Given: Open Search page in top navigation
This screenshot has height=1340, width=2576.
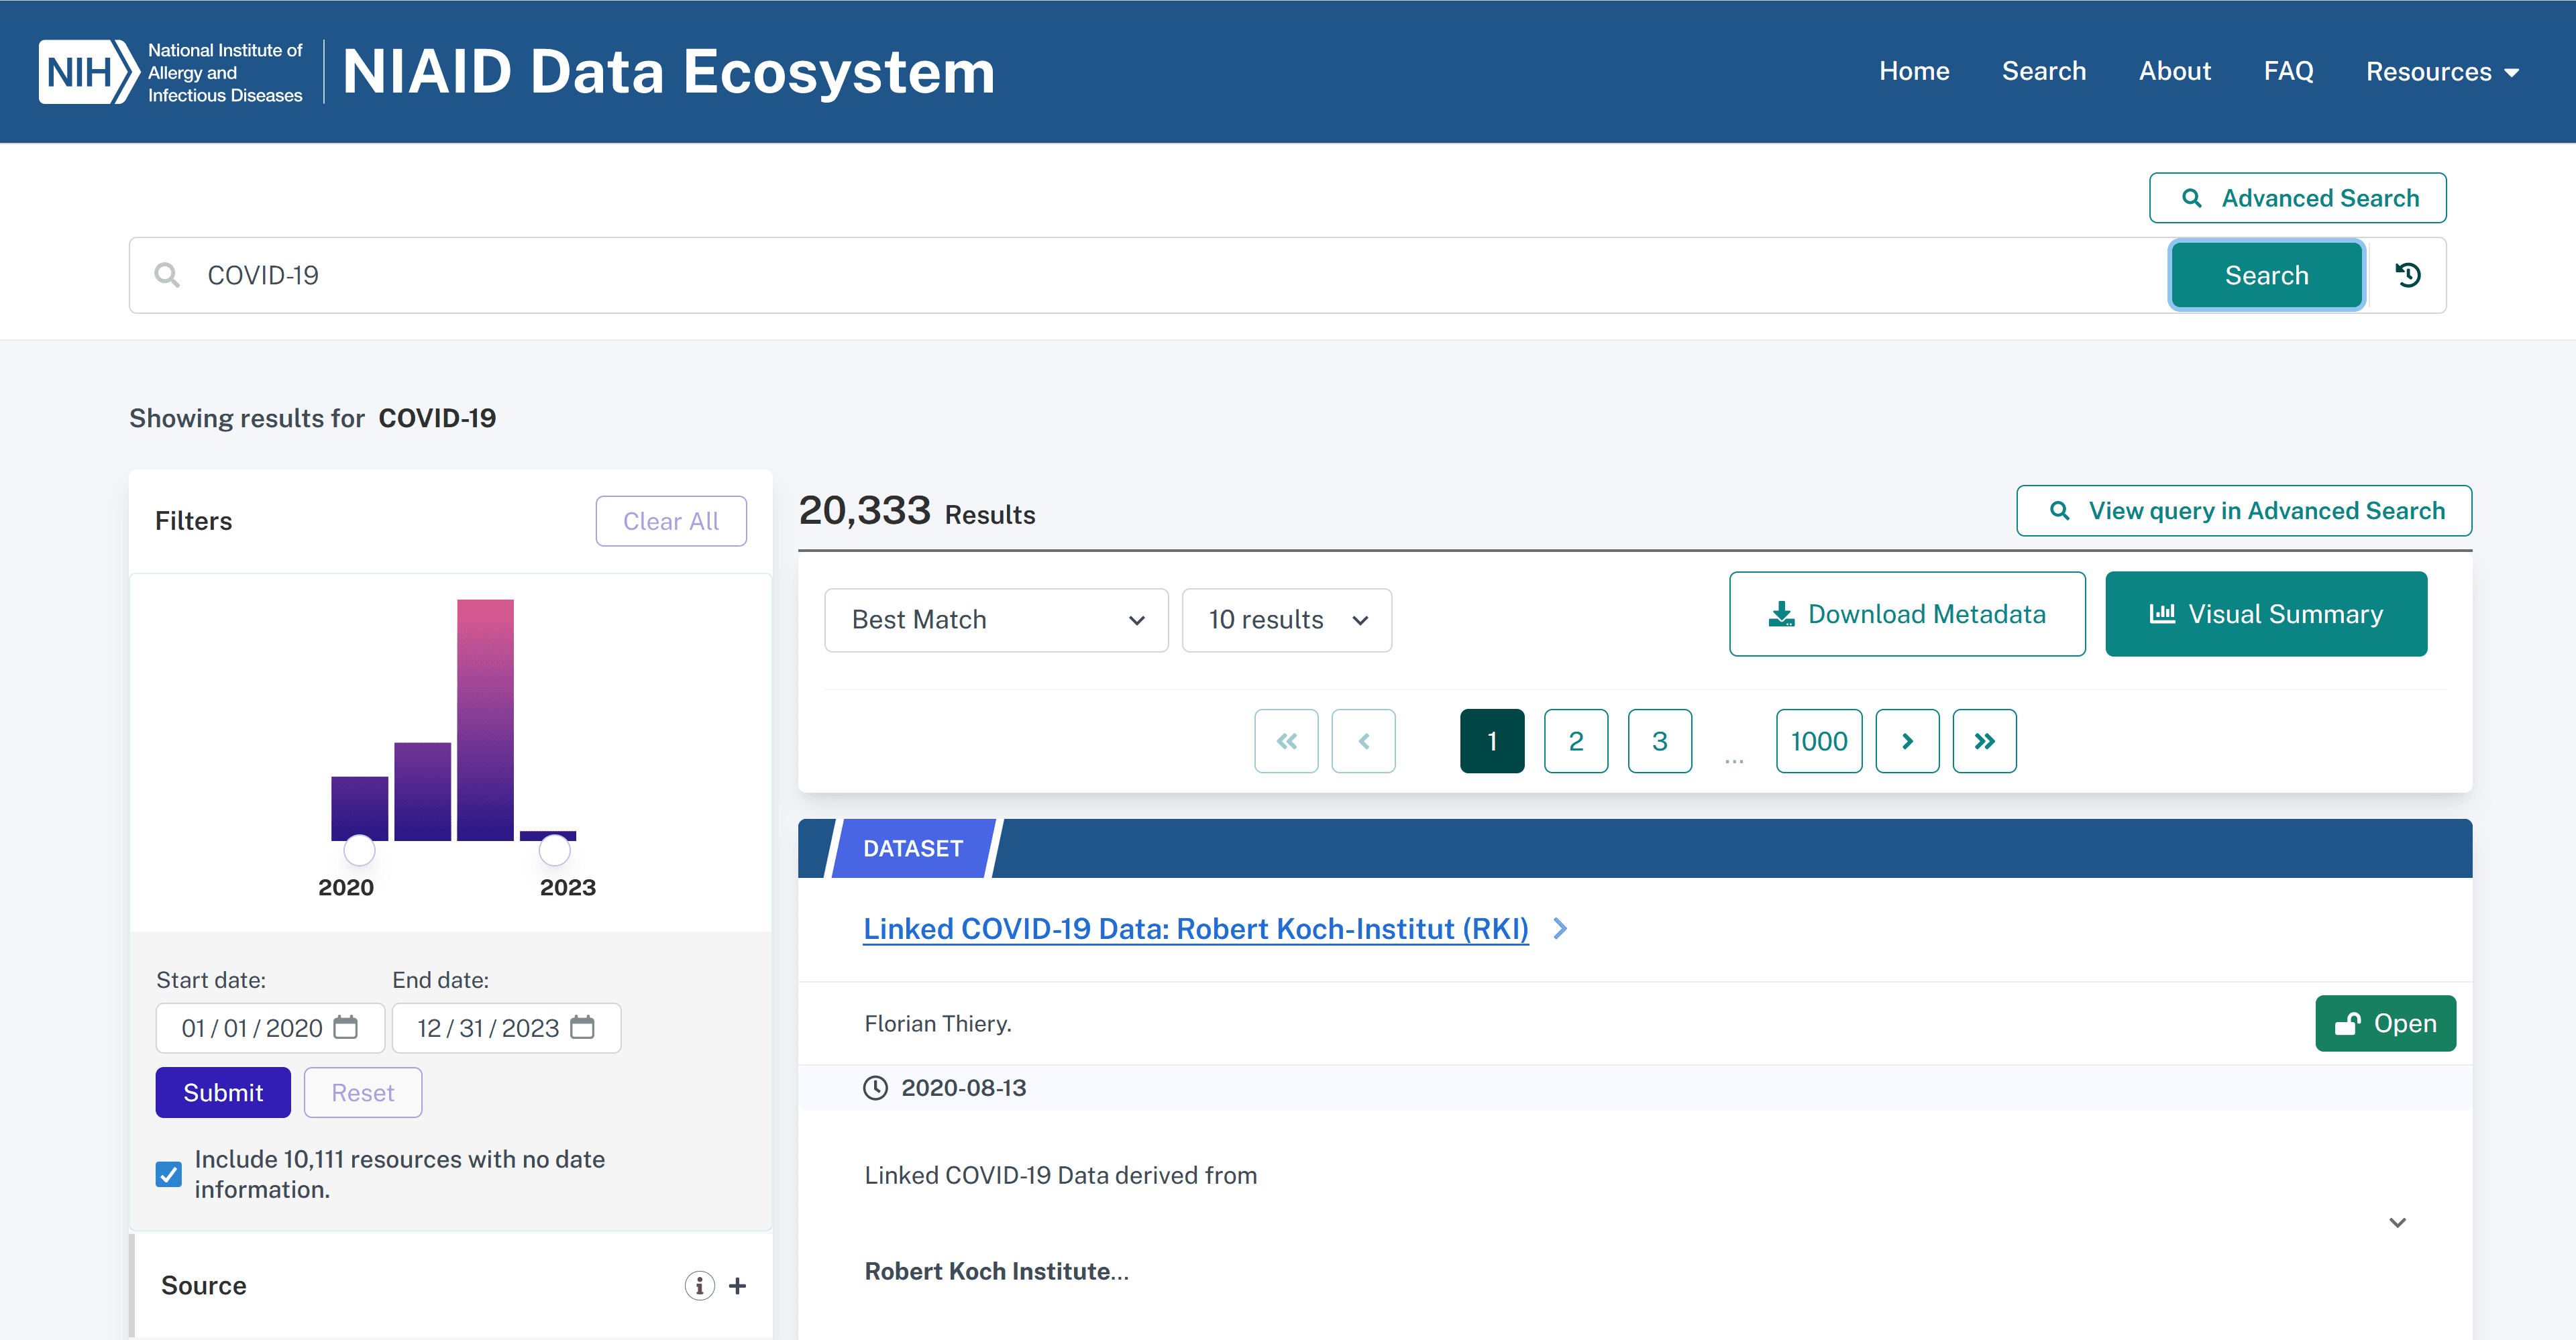Looking at the screenshot, I should point(2043,71).
